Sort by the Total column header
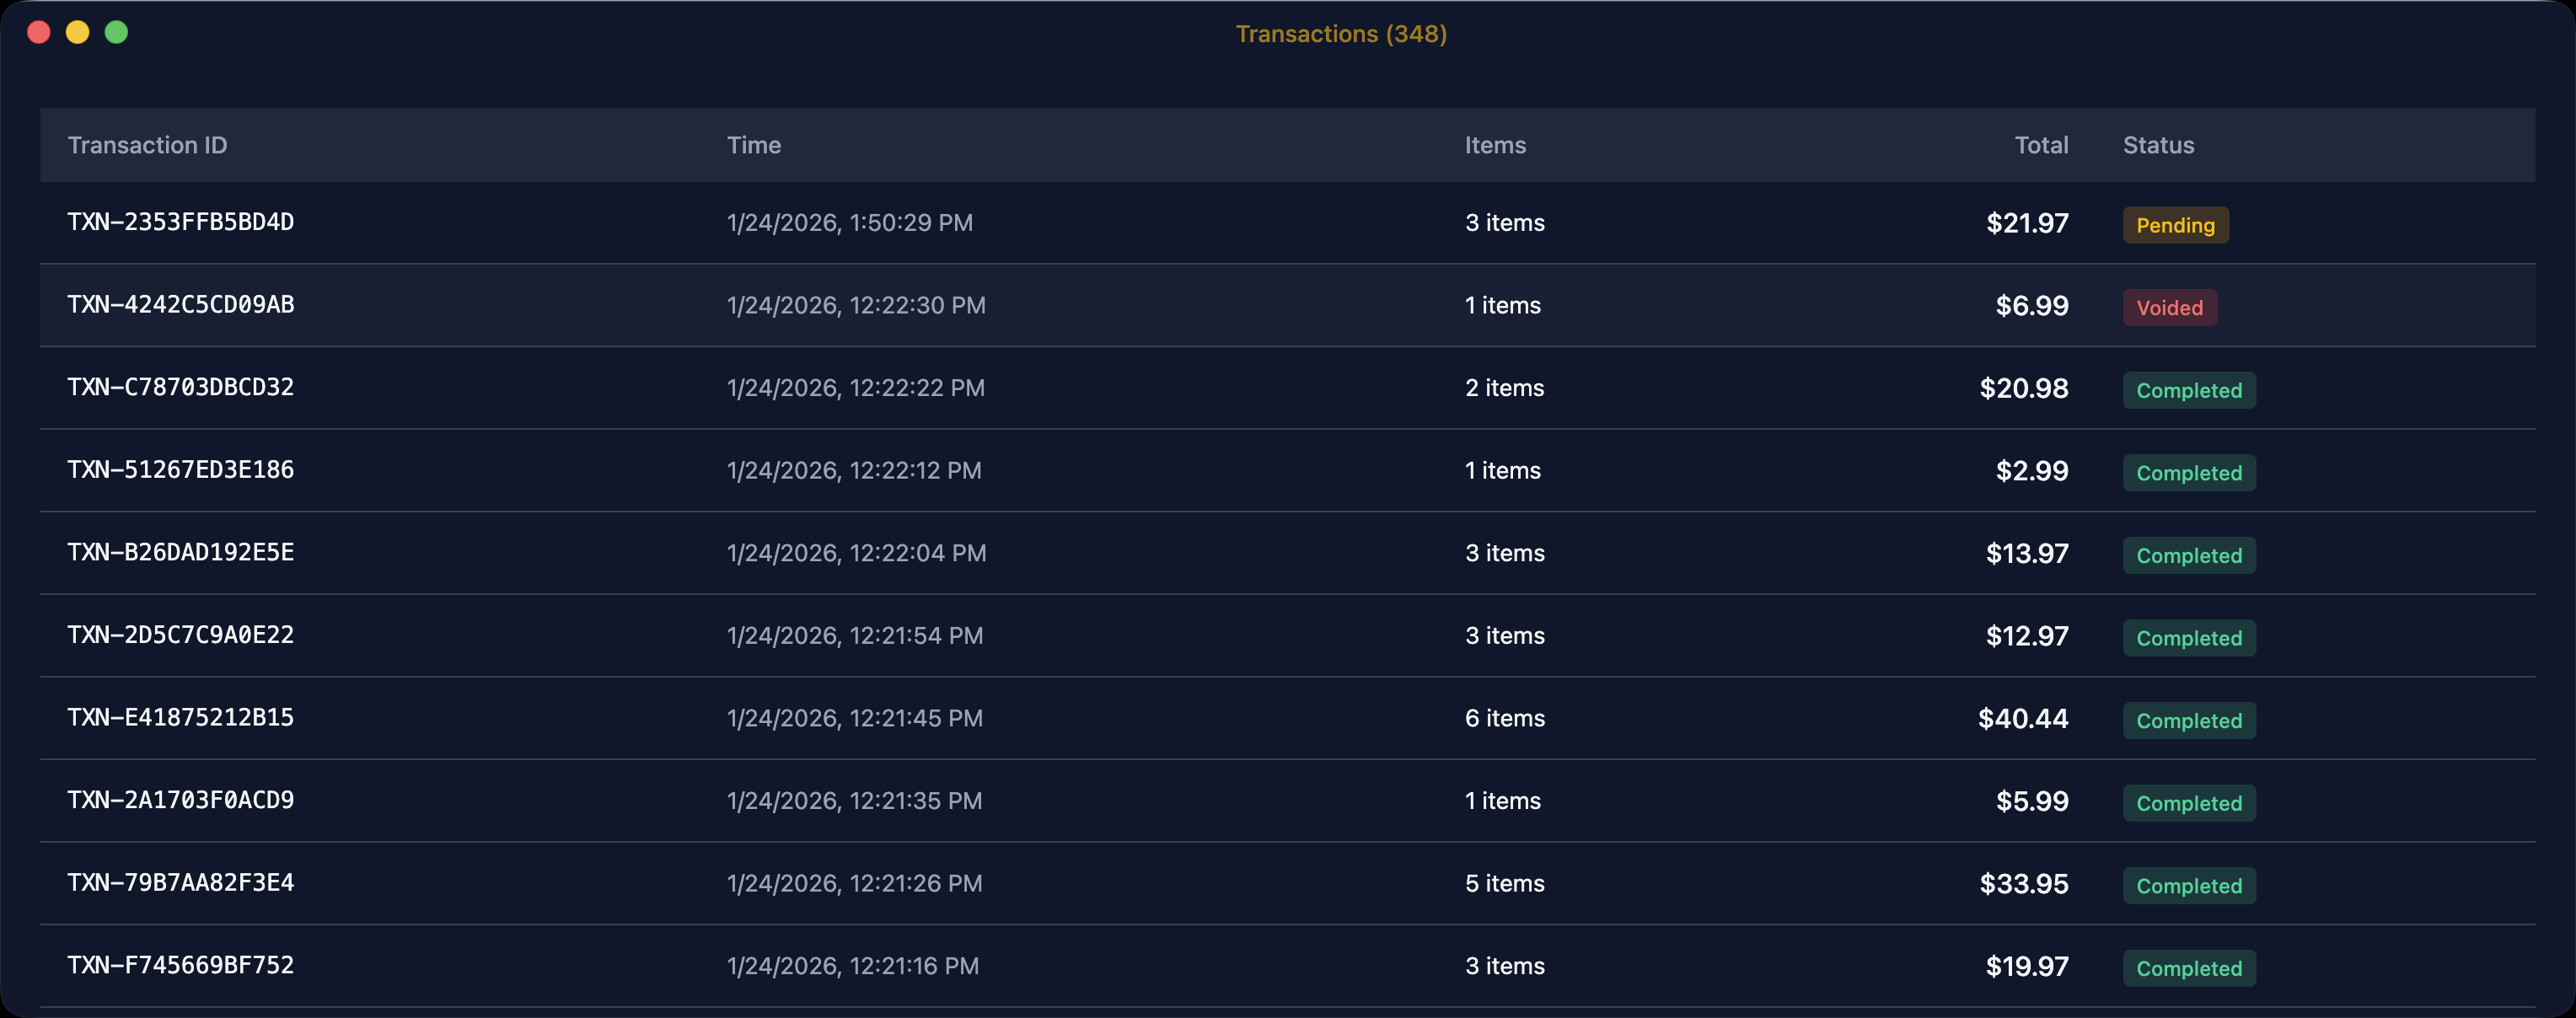 click(x=2042, y=145)
